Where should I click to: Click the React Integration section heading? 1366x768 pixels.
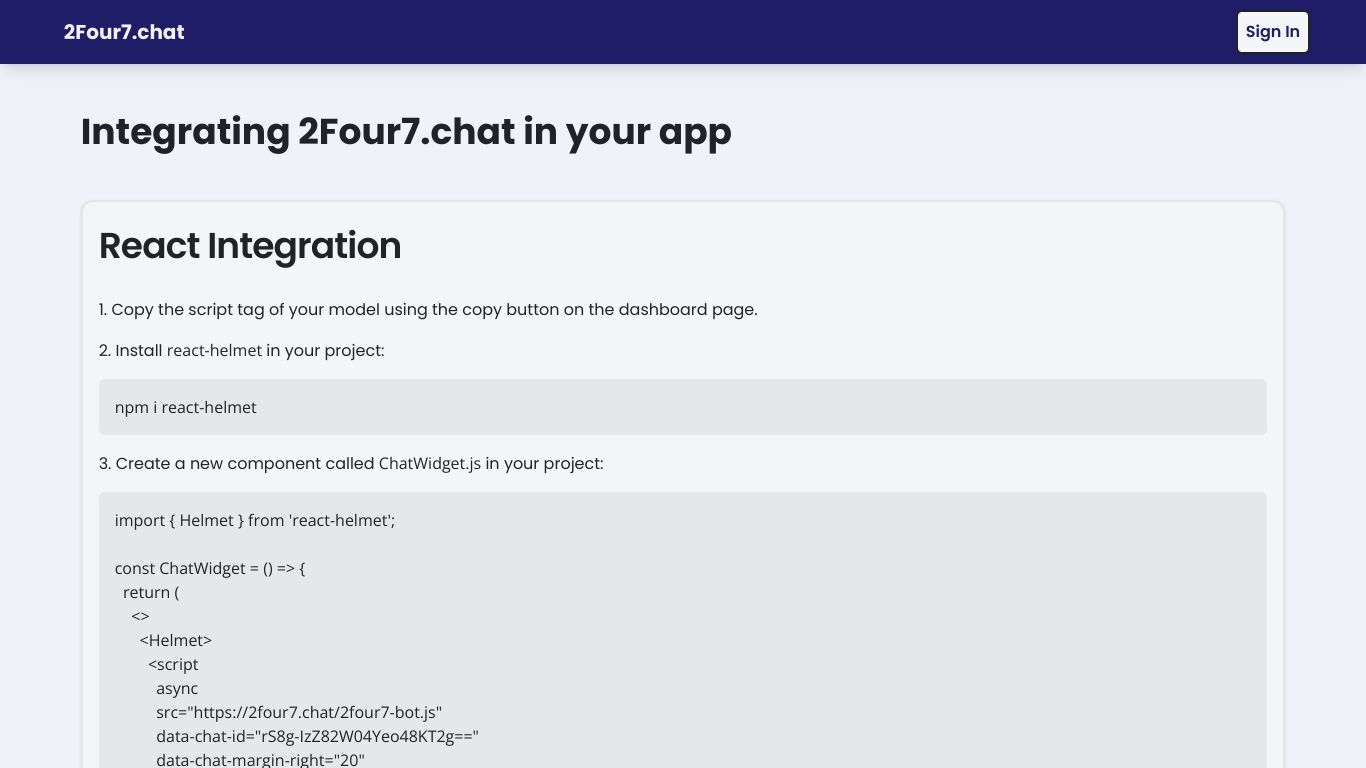click(250, 246)
